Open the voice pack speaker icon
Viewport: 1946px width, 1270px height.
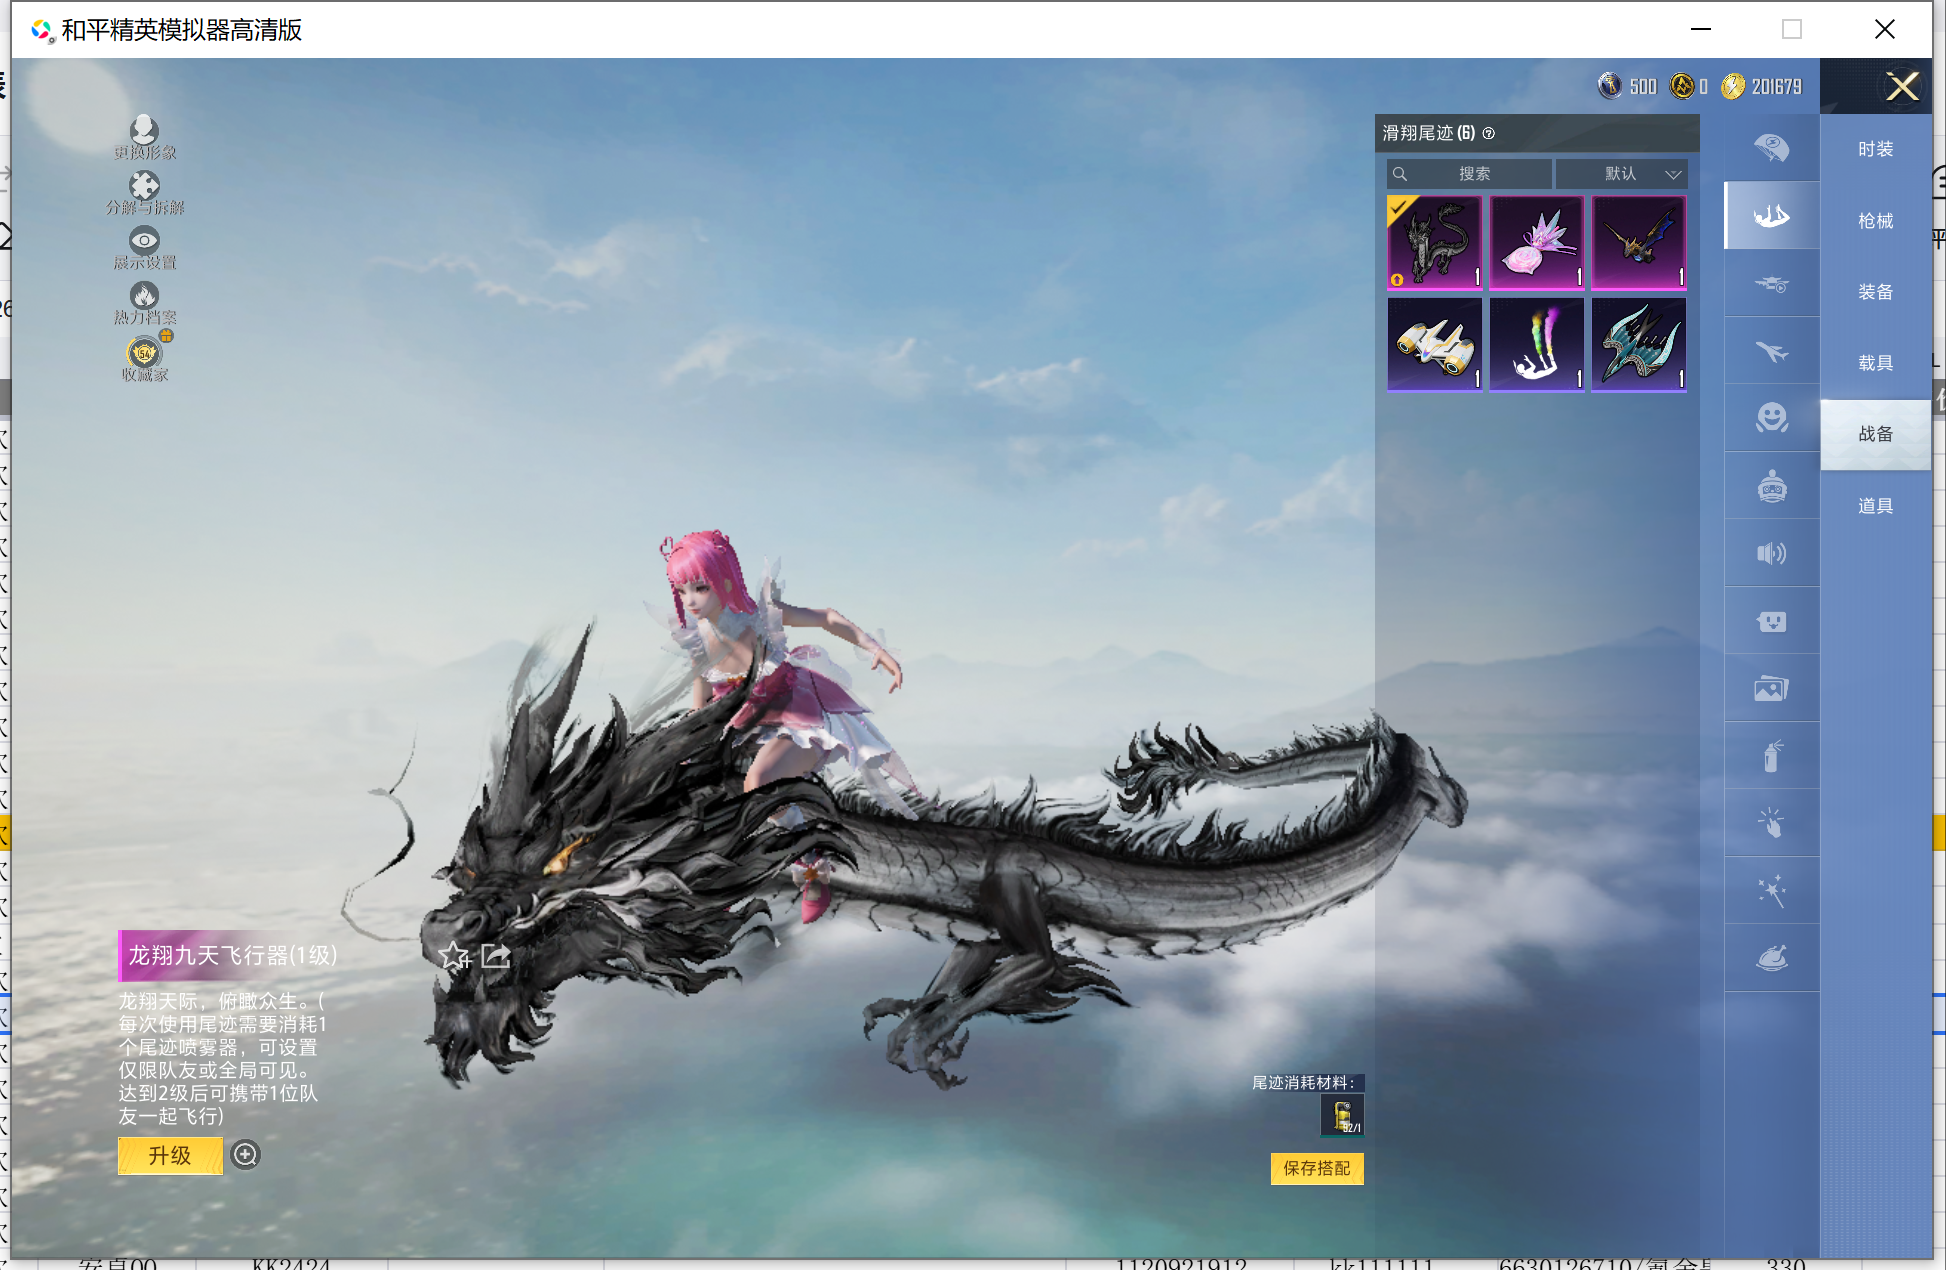click(1771, 553)
